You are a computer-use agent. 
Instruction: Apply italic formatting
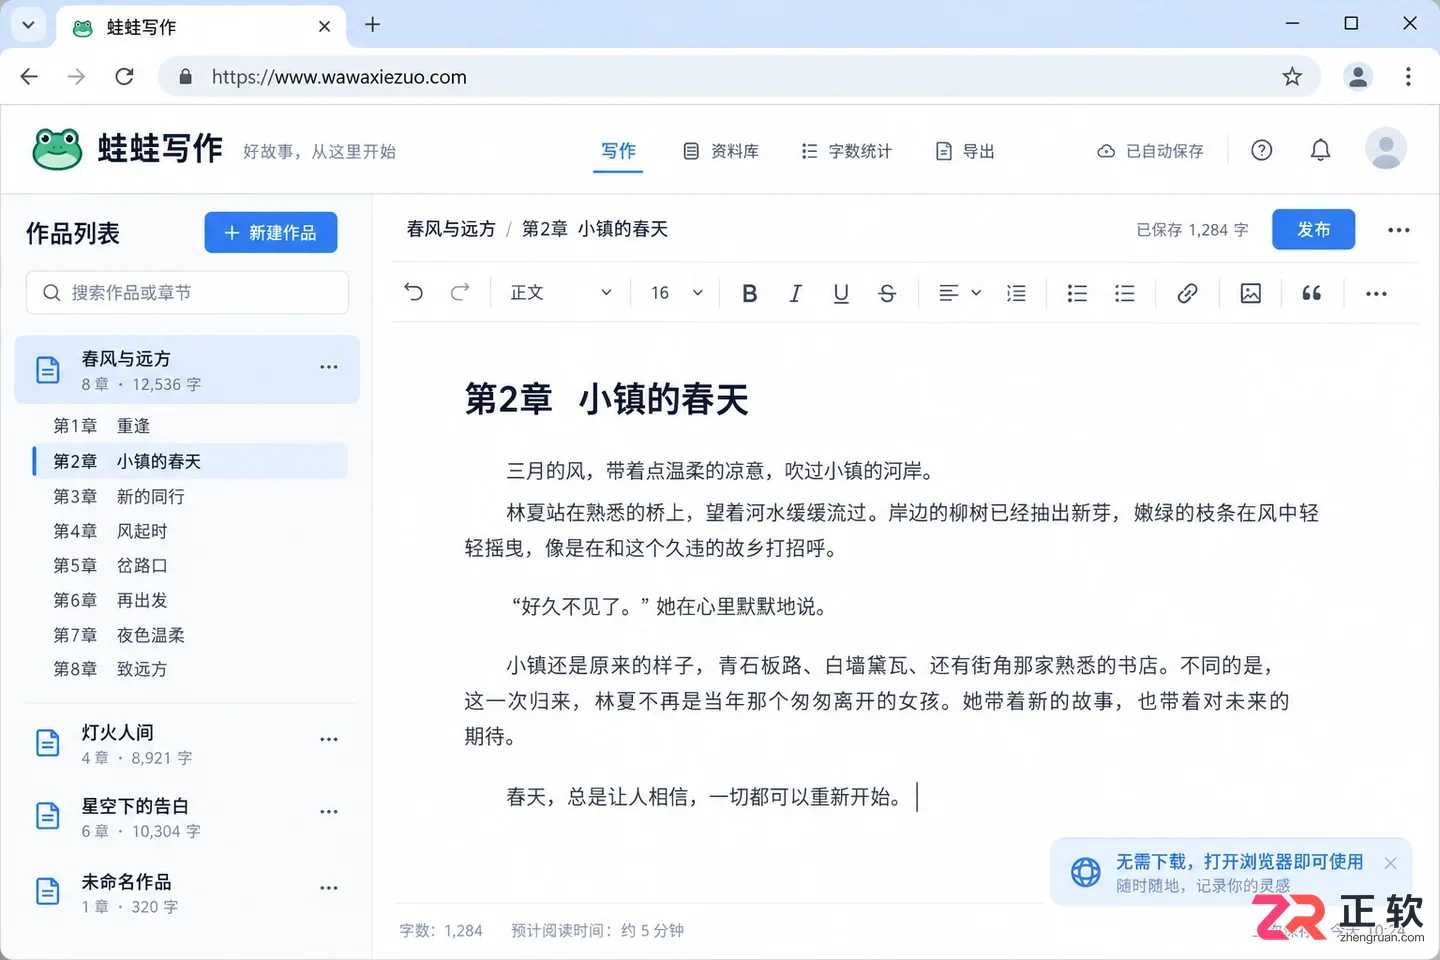[x=795, y=293]
